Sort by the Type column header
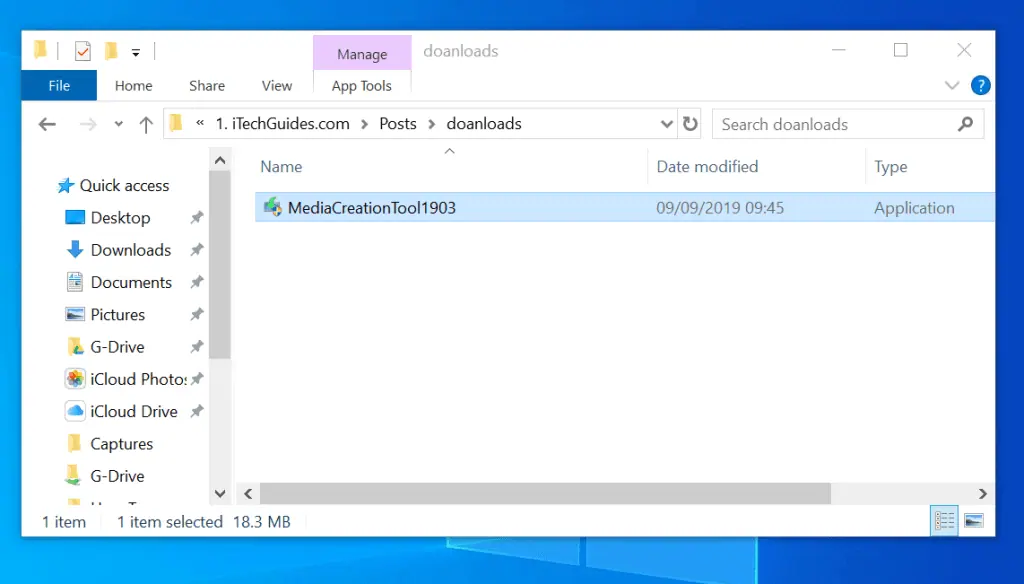 (x=891, y=167)
